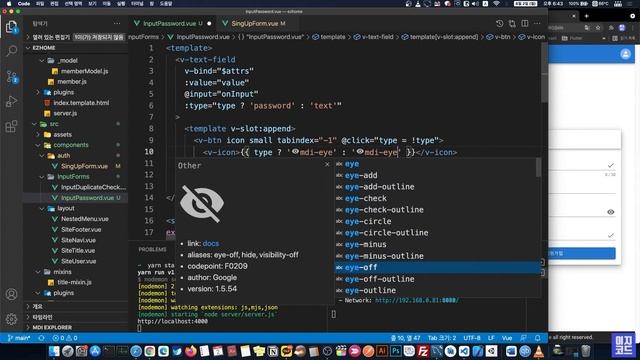Click notification bell in status bar
640x360 pixels.
538,338
